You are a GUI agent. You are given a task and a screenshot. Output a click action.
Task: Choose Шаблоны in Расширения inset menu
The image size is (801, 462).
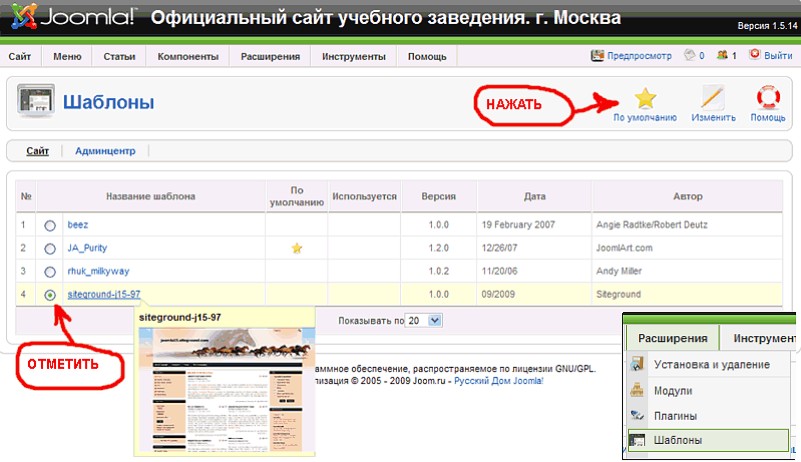point(708,440)
